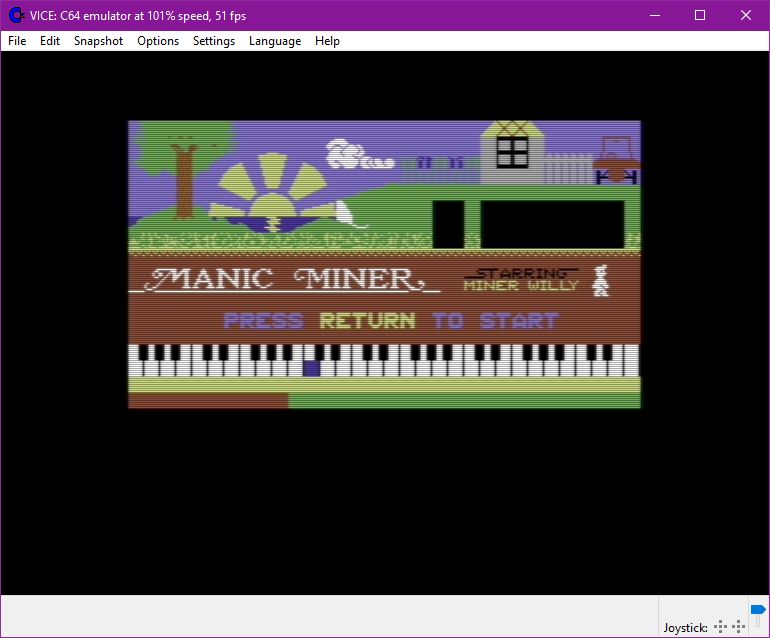
Task: Maximize the VICE emulator window
Action: click(x=700, y=15)
